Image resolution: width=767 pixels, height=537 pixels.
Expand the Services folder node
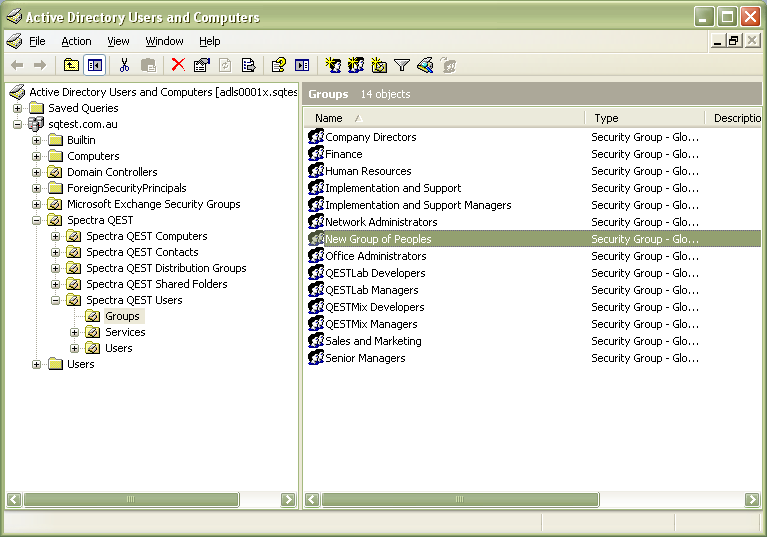[75, 332]
